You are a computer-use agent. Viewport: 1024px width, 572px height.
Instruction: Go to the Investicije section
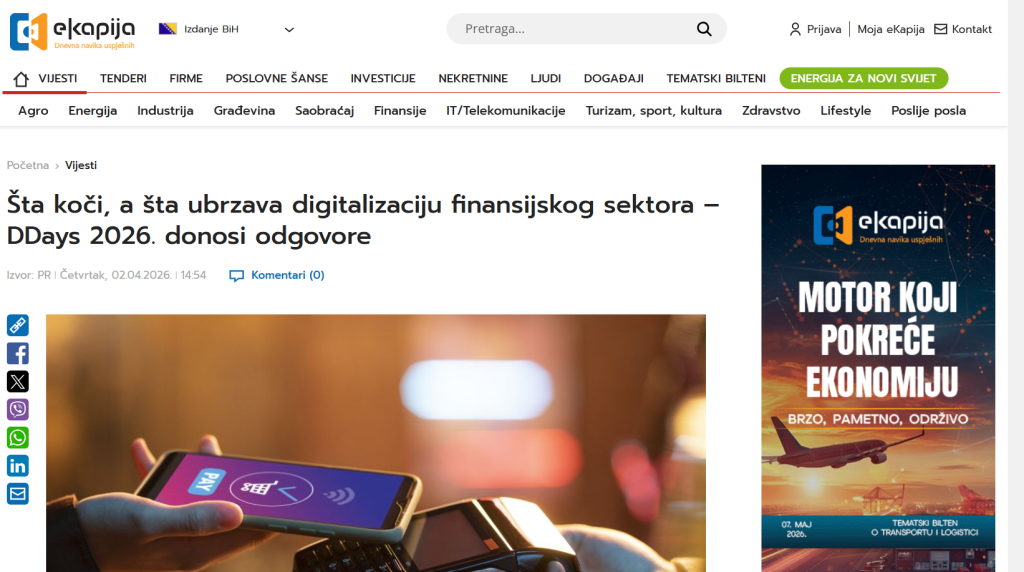(382, 78)
